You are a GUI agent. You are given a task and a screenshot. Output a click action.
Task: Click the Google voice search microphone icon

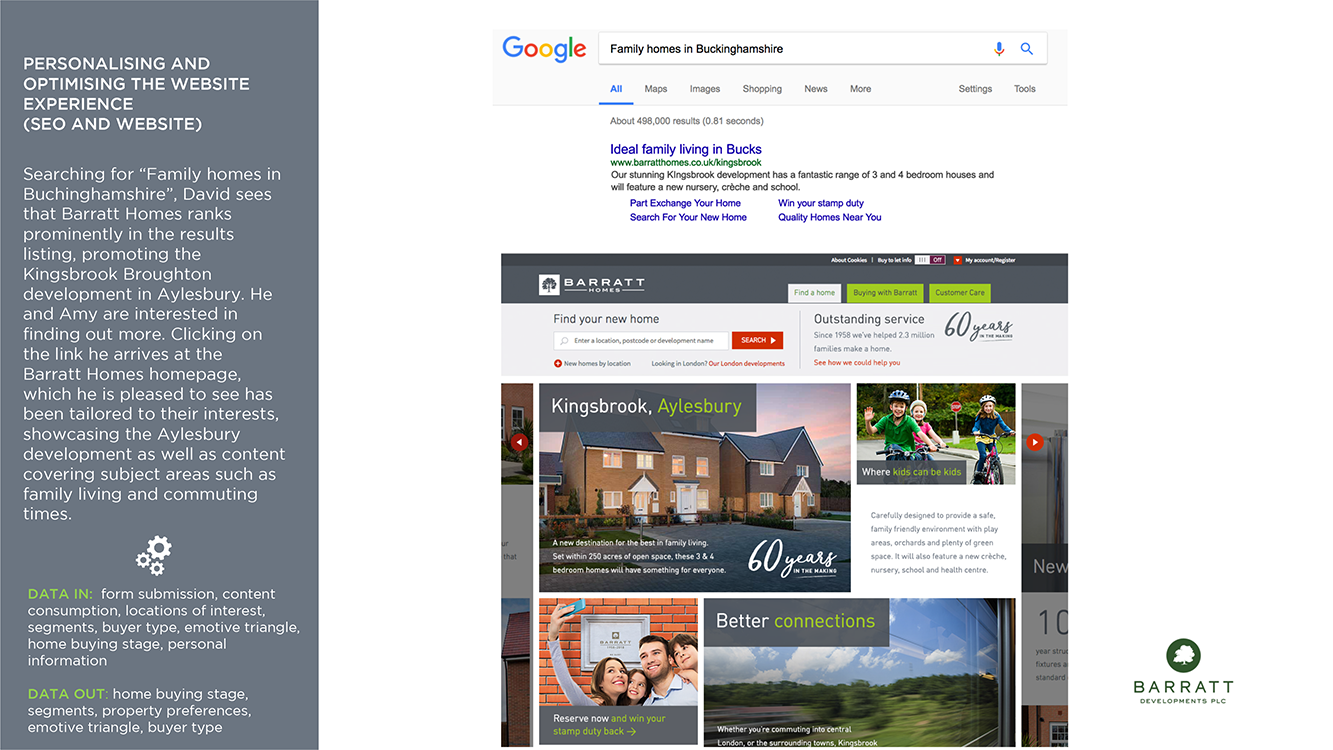(x=998, y=49)
